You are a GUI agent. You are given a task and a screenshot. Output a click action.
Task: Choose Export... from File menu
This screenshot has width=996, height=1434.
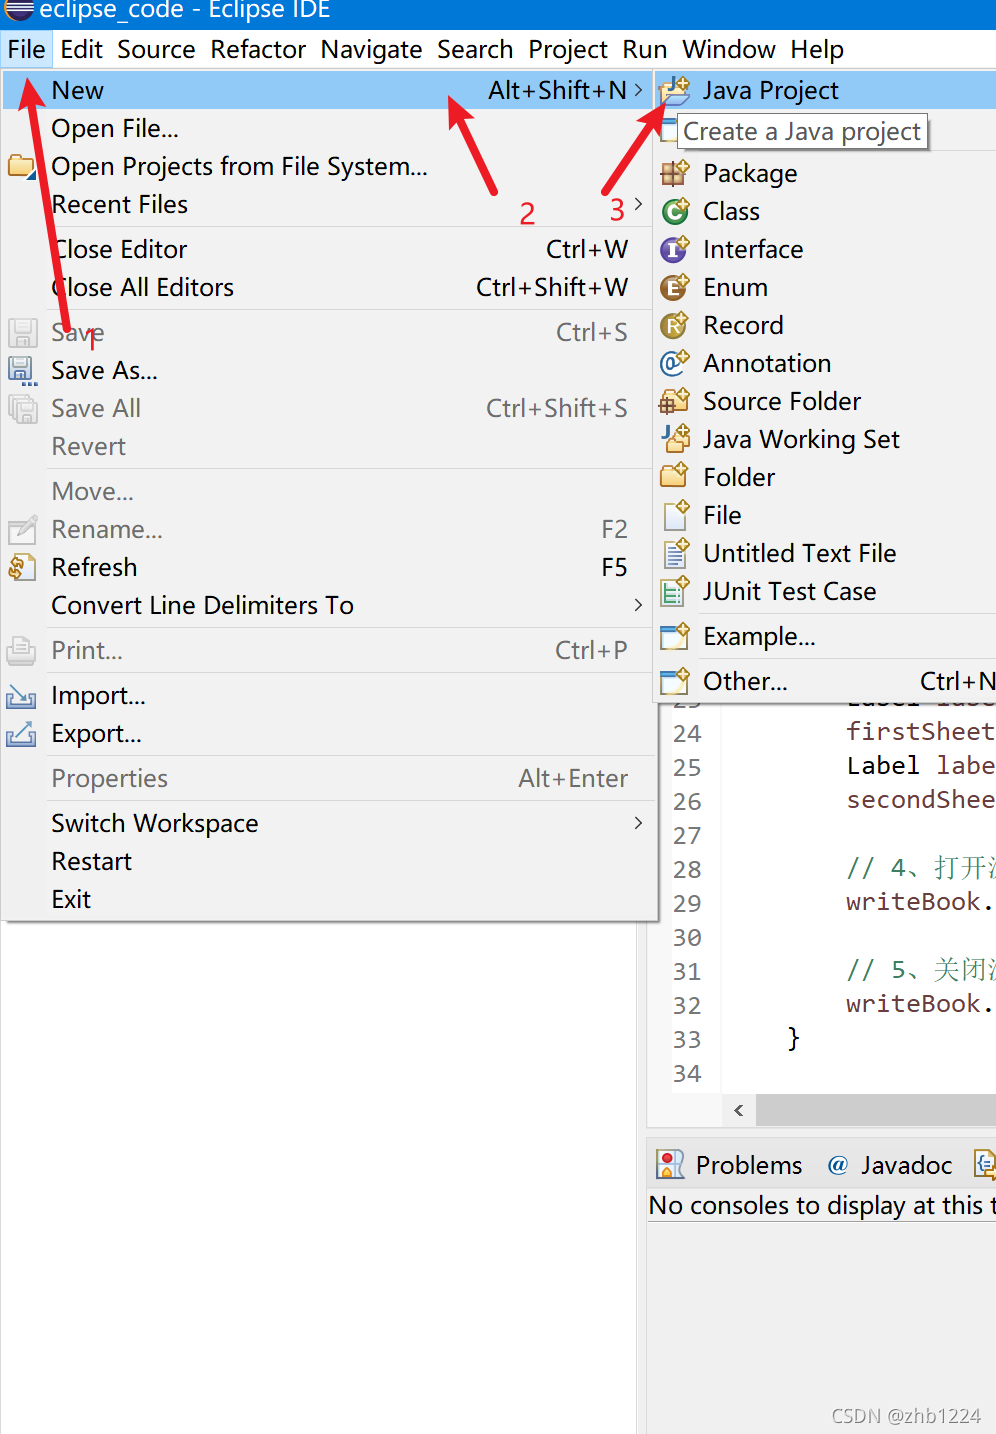click(x=328, y=733)
